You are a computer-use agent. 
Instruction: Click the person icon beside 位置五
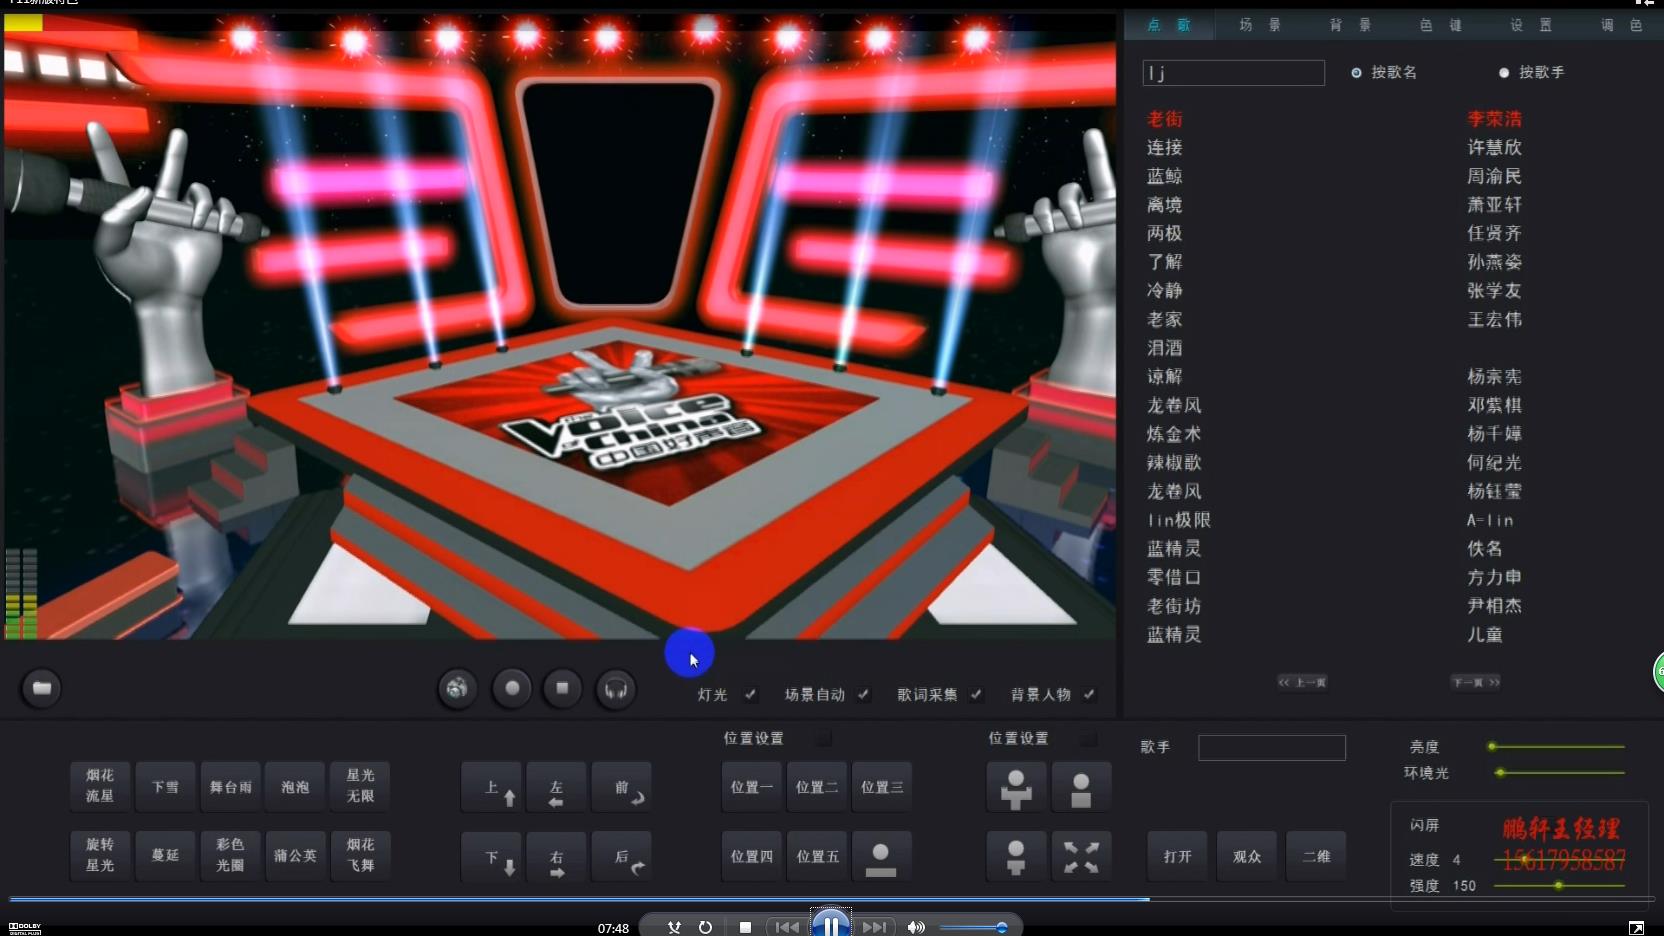[x=881, y=857]
